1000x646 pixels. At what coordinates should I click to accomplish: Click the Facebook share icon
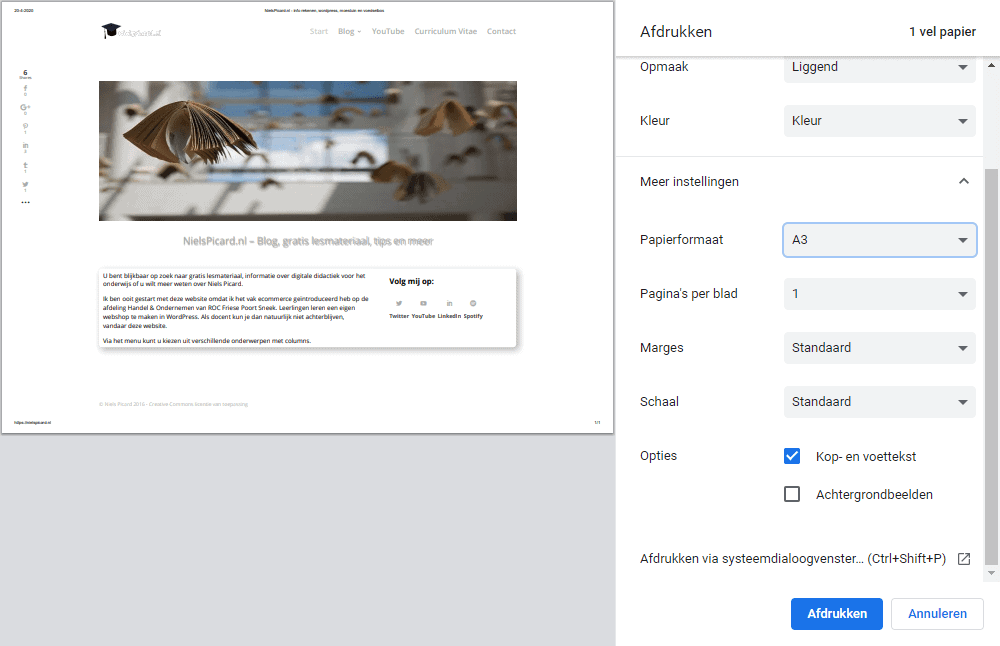click(x=24, y=89)
